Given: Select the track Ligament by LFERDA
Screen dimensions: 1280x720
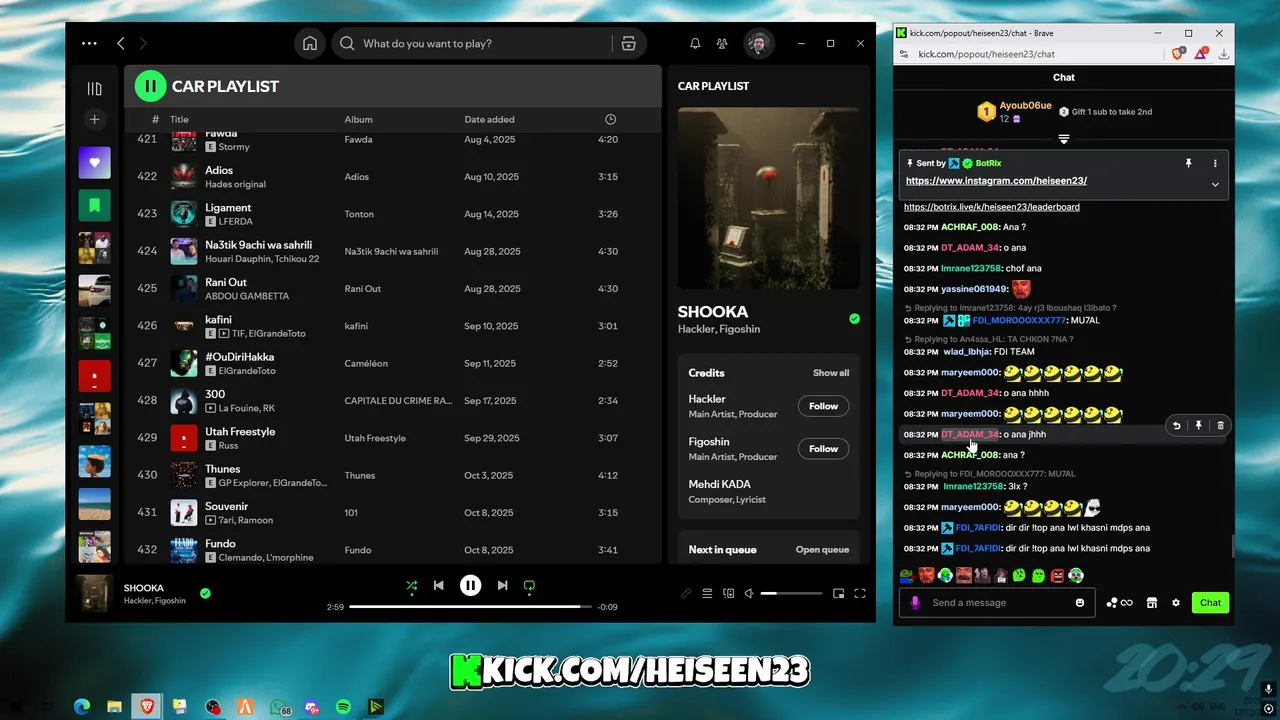Looking at the screenshot, I should tap(392, 214).
